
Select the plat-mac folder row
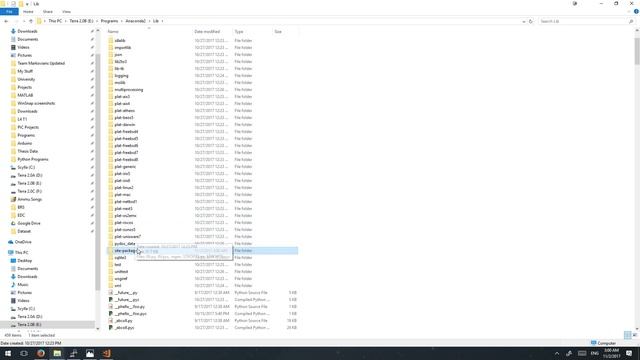202,195
